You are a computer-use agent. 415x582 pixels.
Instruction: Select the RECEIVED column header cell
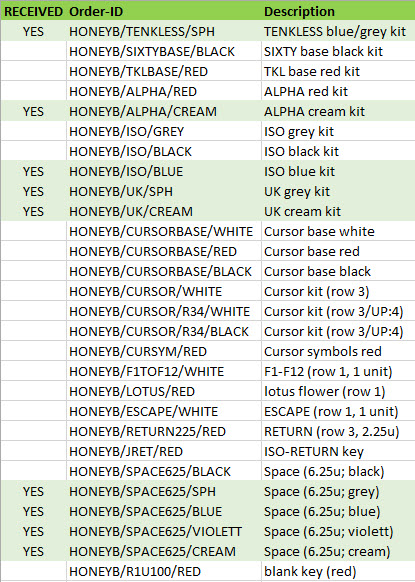pyautogui.click(x=33, y=12)
